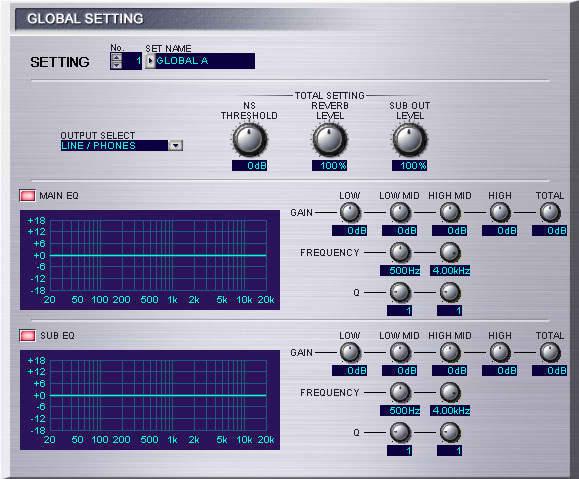
Task: Toggle the Sub EQ on/off button
Action: pos(27,335)
